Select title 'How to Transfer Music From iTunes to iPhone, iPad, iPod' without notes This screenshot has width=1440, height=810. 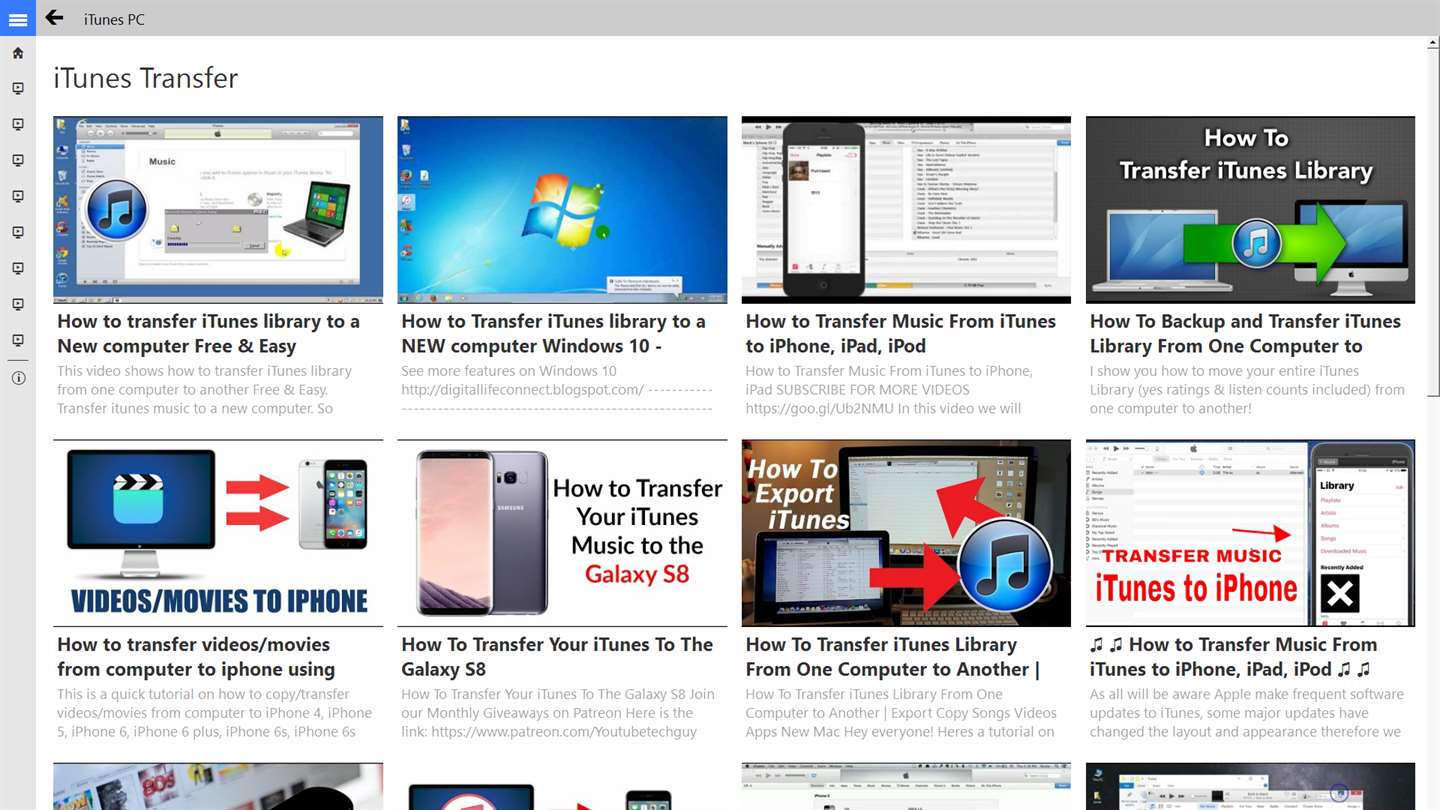tap(900, 334)
